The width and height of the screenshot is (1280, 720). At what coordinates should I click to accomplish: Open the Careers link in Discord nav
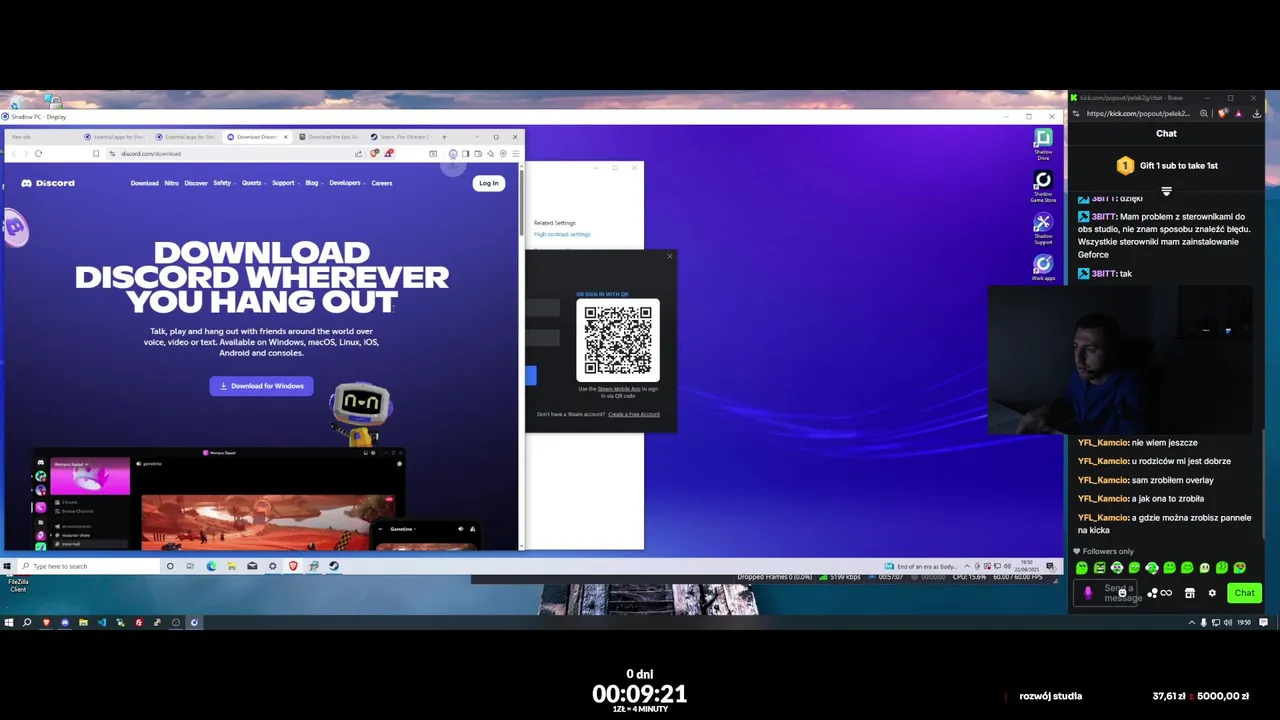pos(381,183)
